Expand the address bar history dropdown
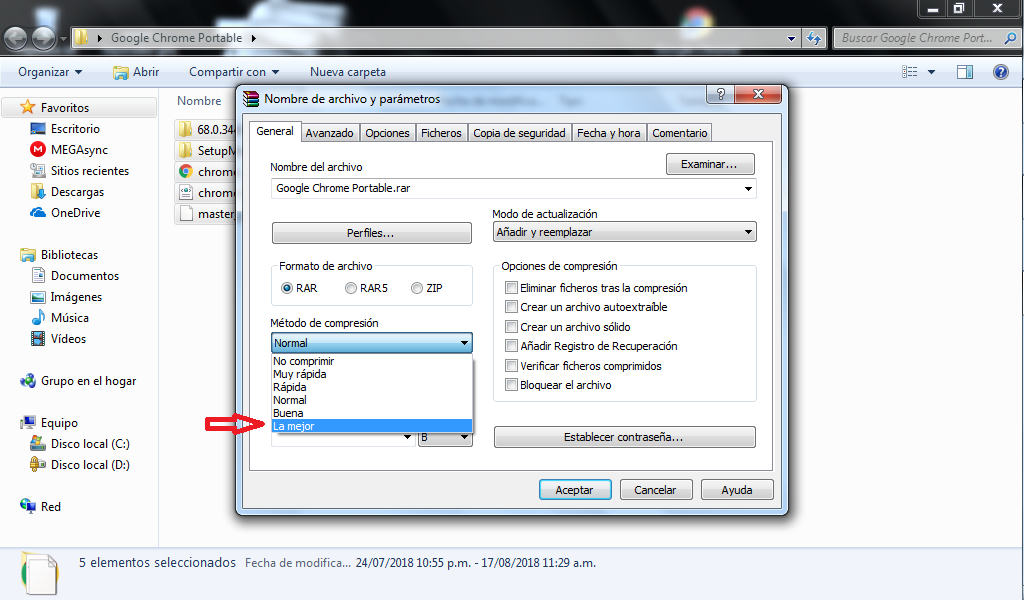 point(792,39)
